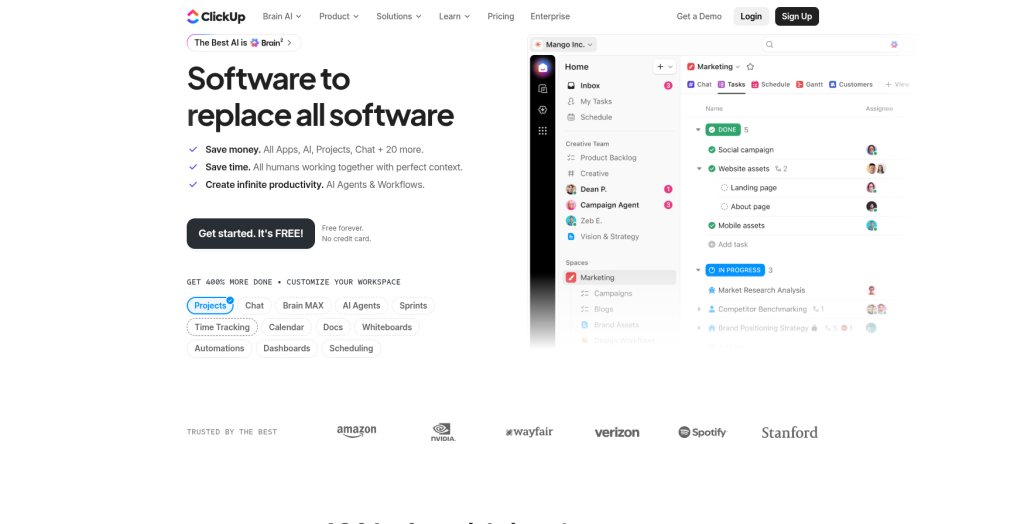The height and width of the screenshot is (524, 1024).
Task: Click The Best AI is Brain banner
Action: click(x=244, y=42)
